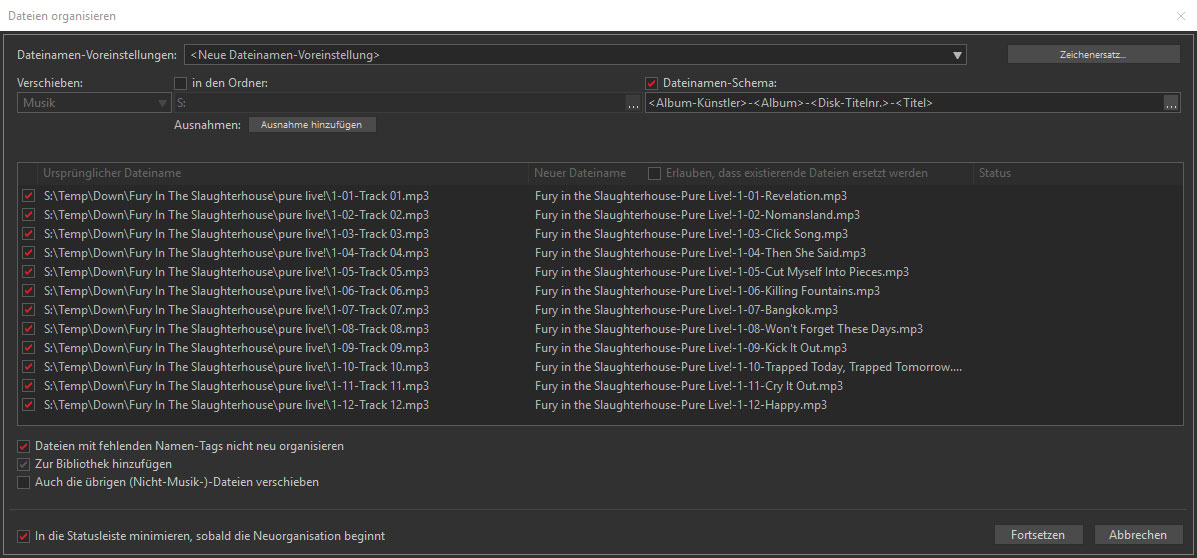Uncheck the row for 1-05-Track 05.mp3
Screen dimensions: 1197x558
tap(29, 272)
